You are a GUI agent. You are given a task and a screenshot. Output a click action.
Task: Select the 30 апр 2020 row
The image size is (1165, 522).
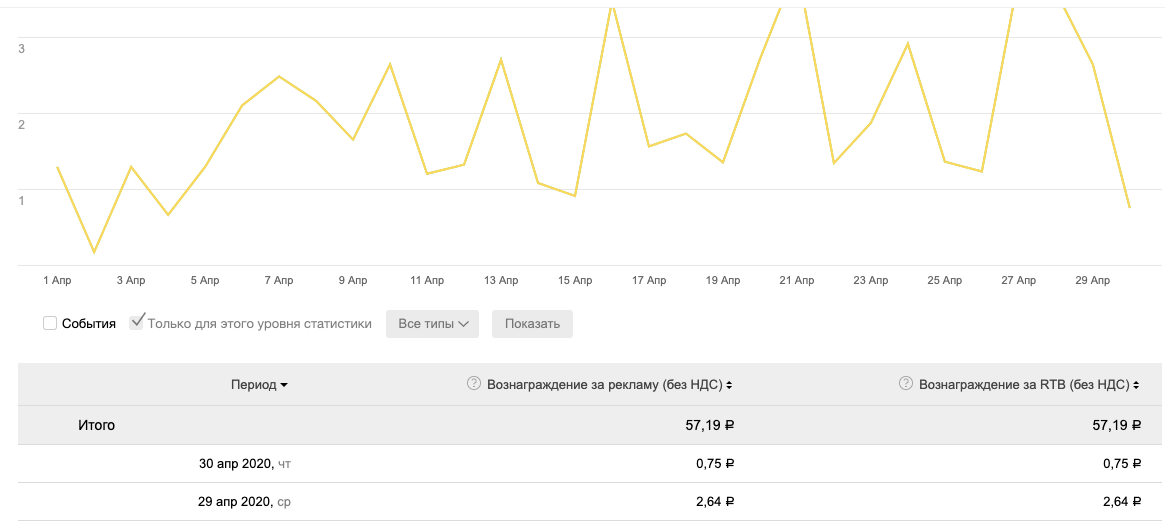(591, 464)
